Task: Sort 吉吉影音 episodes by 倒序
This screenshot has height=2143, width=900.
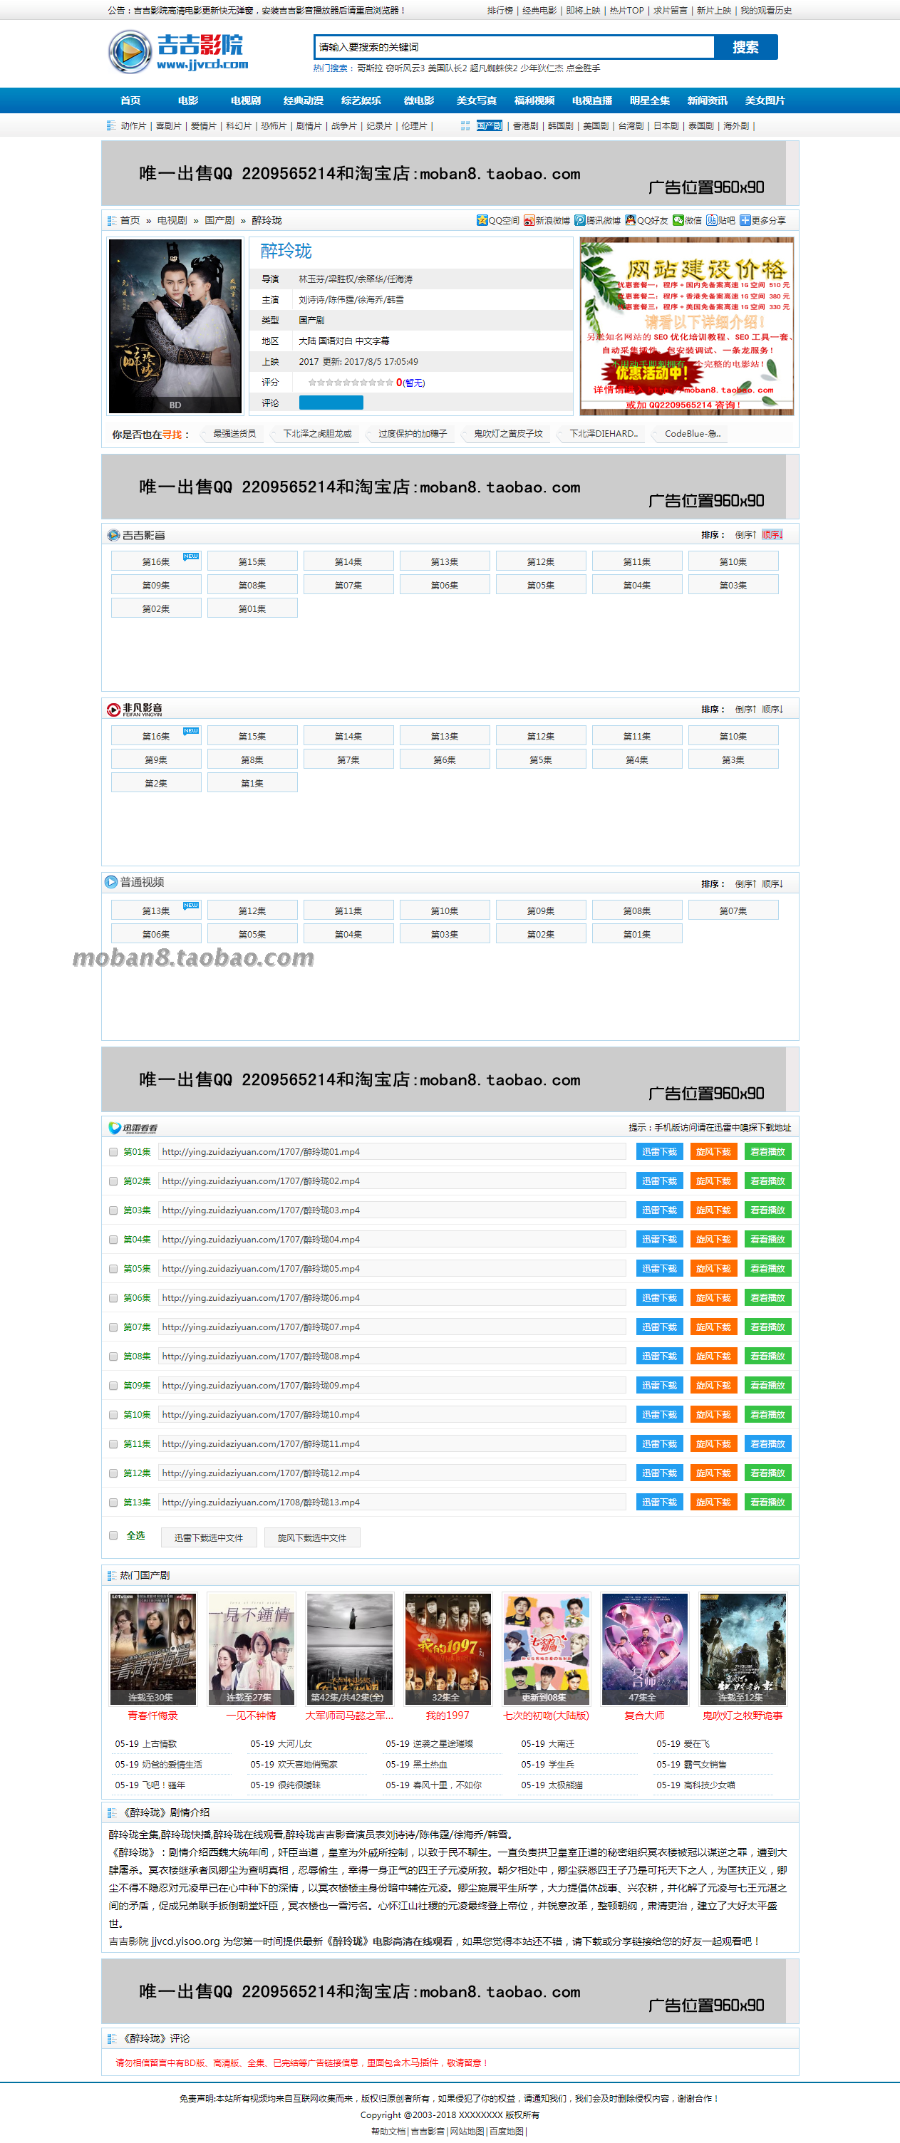Action: point(745,535)
